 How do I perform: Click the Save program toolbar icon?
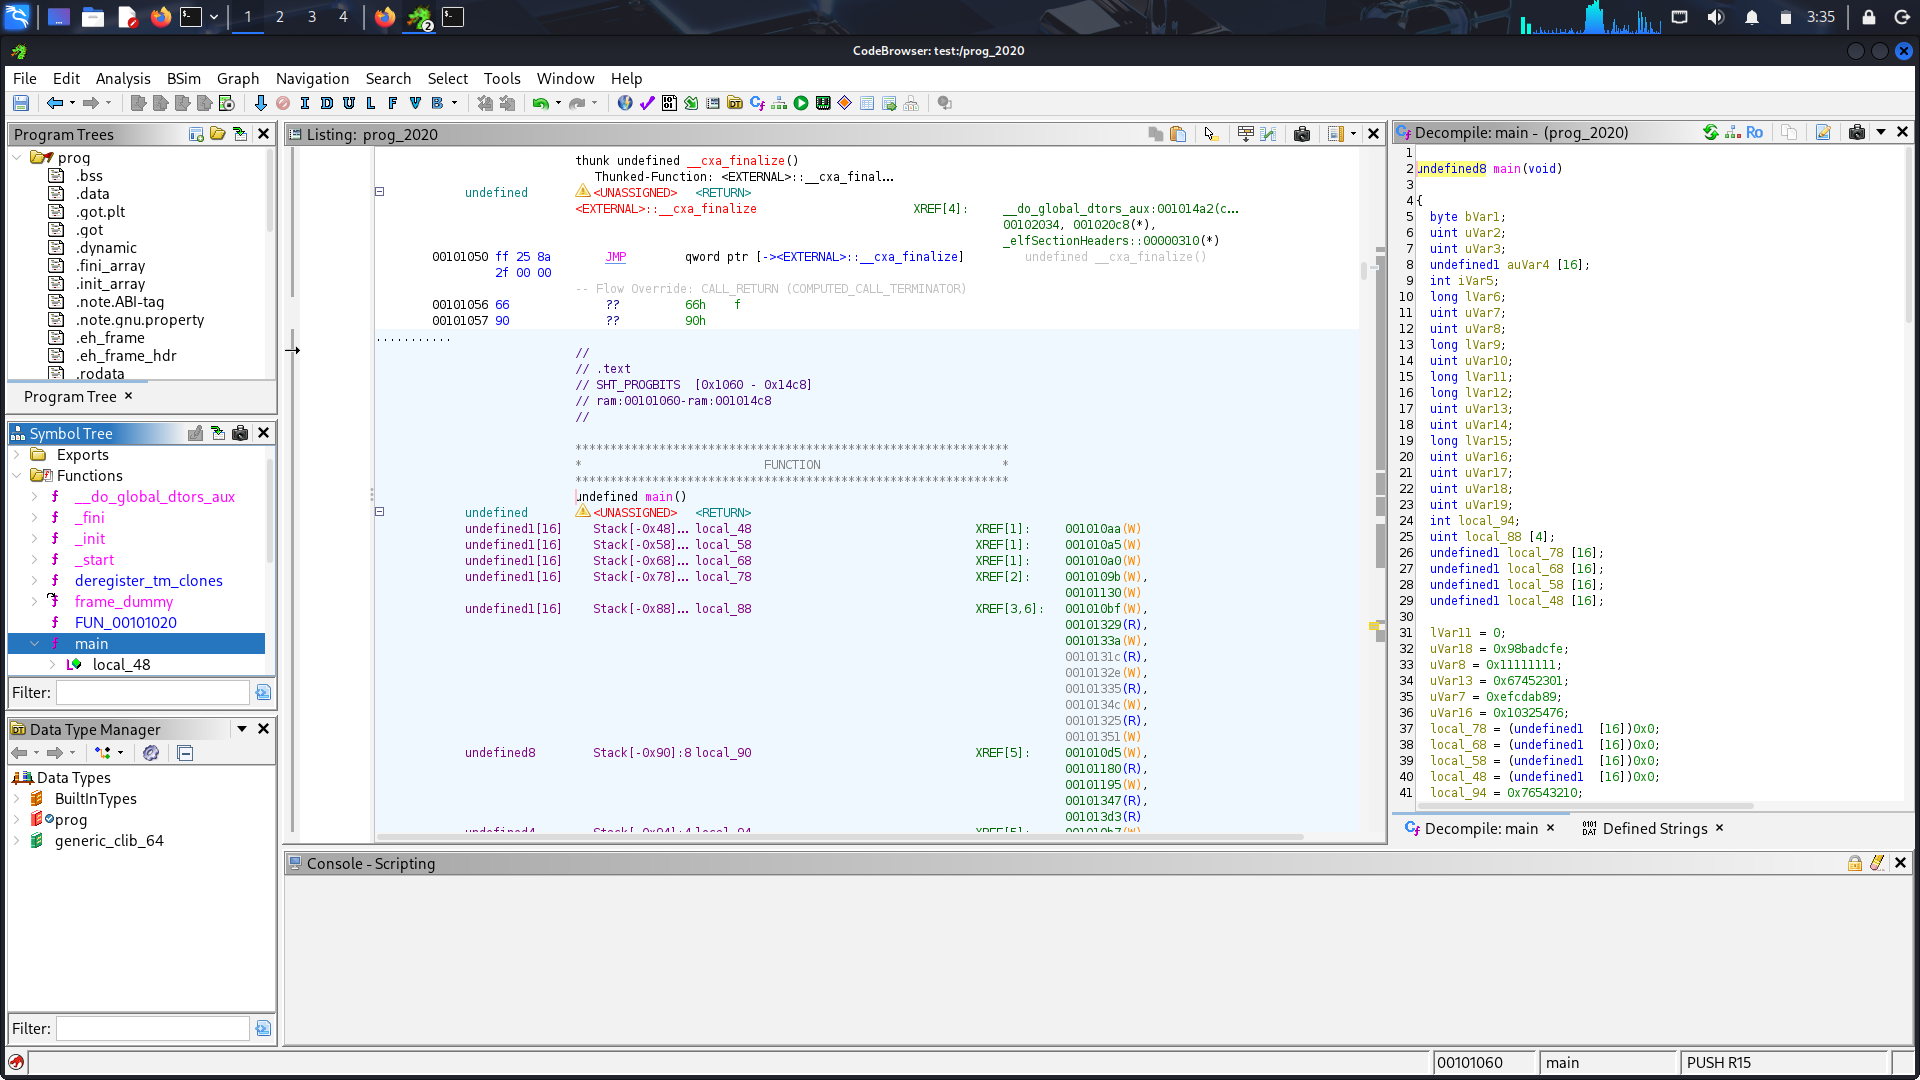[20, 103]
